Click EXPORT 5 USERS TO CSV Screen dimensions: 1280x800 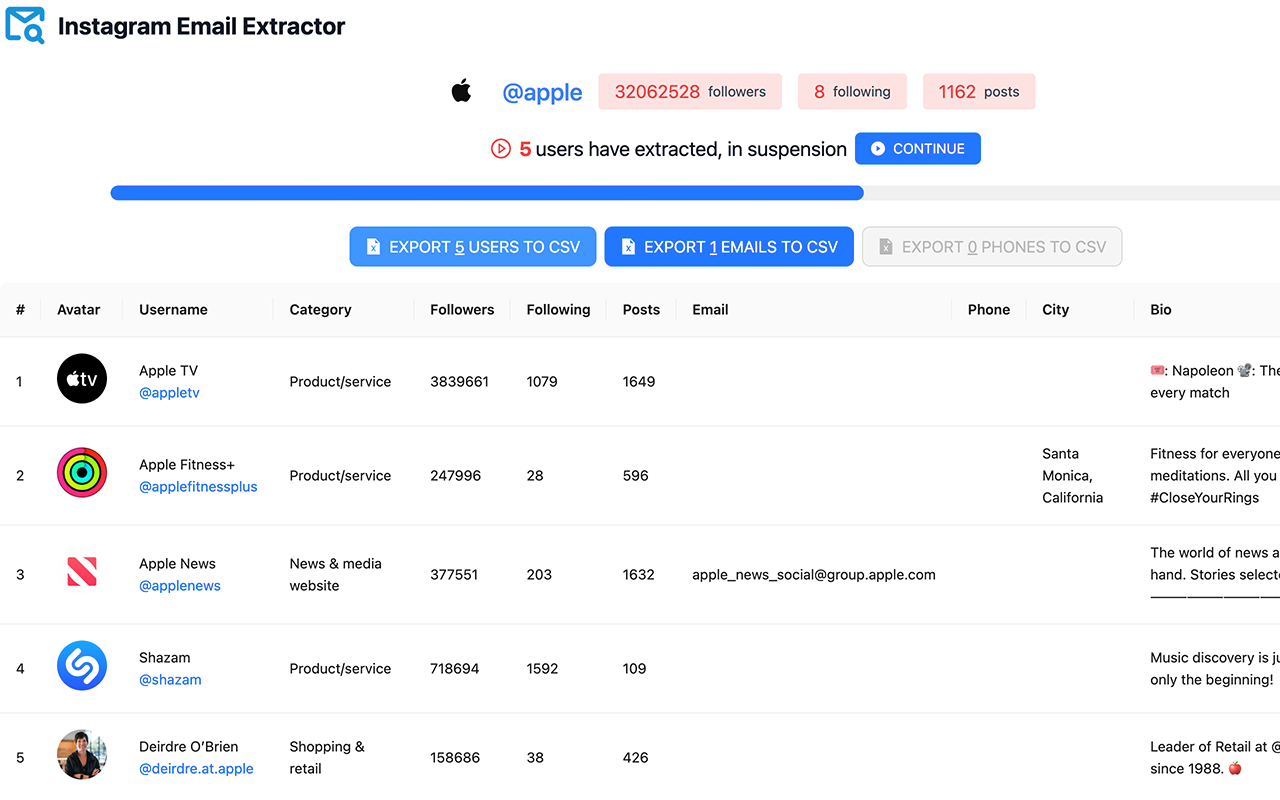[x=473, y=246]
